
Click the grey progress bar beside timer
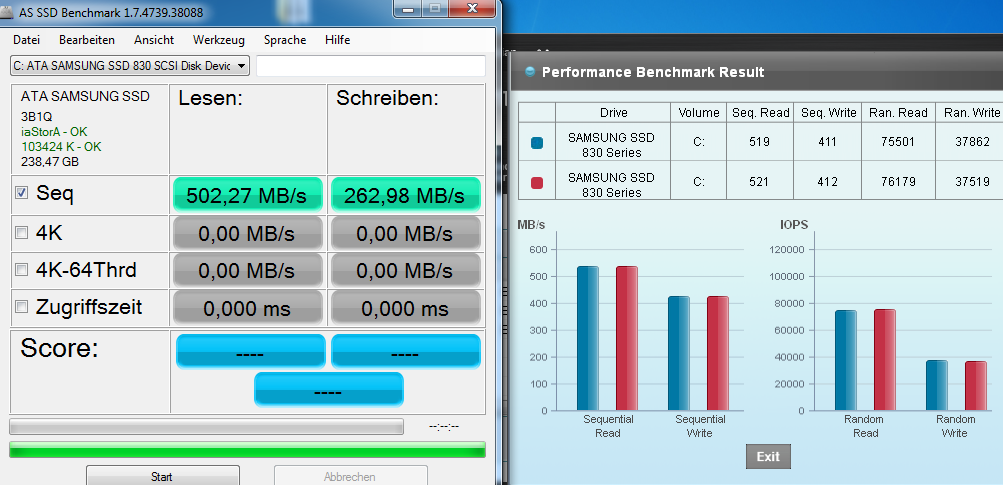tap(207, 427)
